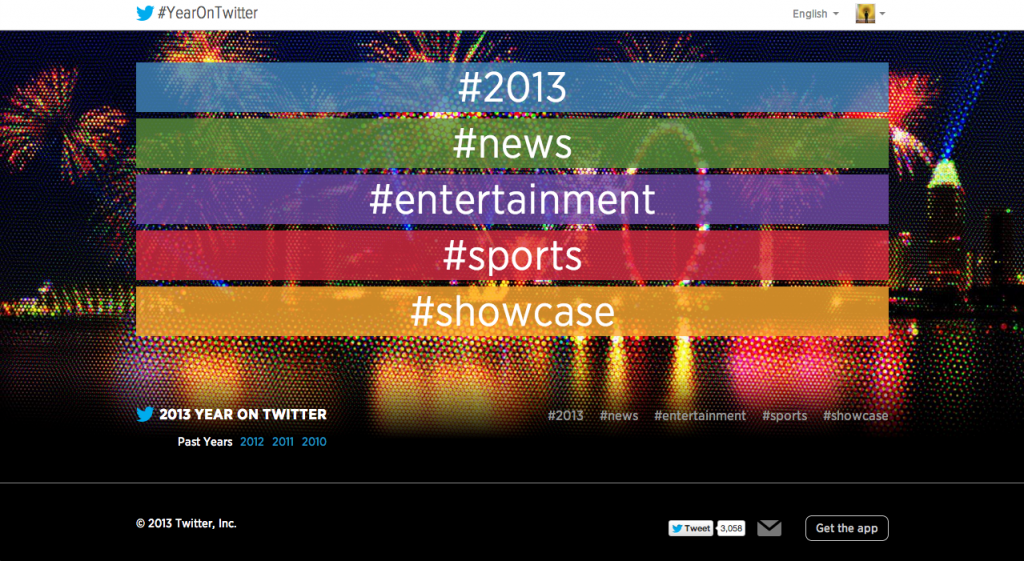The image size is (1024, 561).
Task: Open the English language dropdown
Action: coord(815,14)
